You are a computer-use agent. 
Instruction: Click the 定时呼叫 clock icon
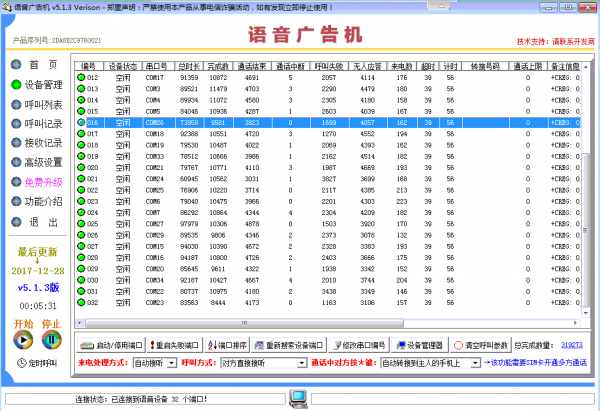pyautogui.click(x=19, y=362)
